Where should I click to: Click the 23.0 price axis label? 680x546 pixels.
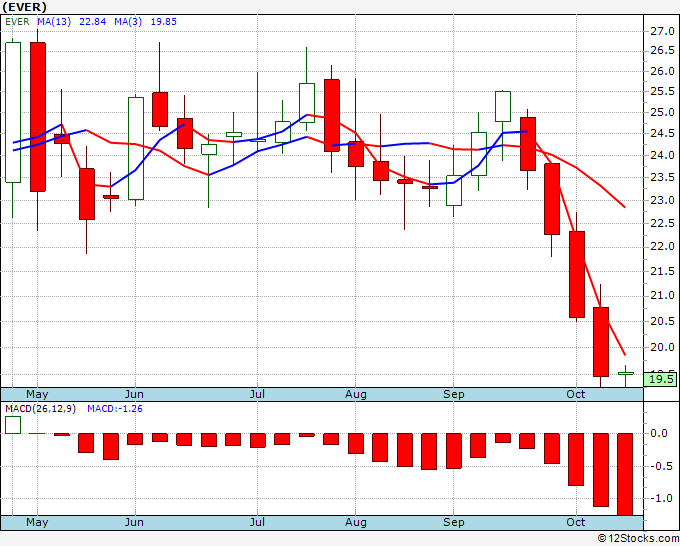(x=662, y=200)
